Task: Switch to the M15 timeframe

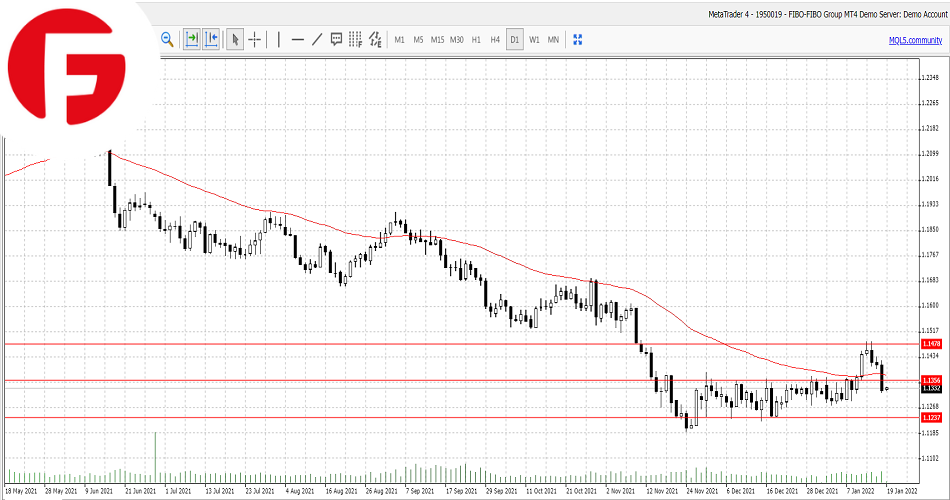Action: [437, 40]
